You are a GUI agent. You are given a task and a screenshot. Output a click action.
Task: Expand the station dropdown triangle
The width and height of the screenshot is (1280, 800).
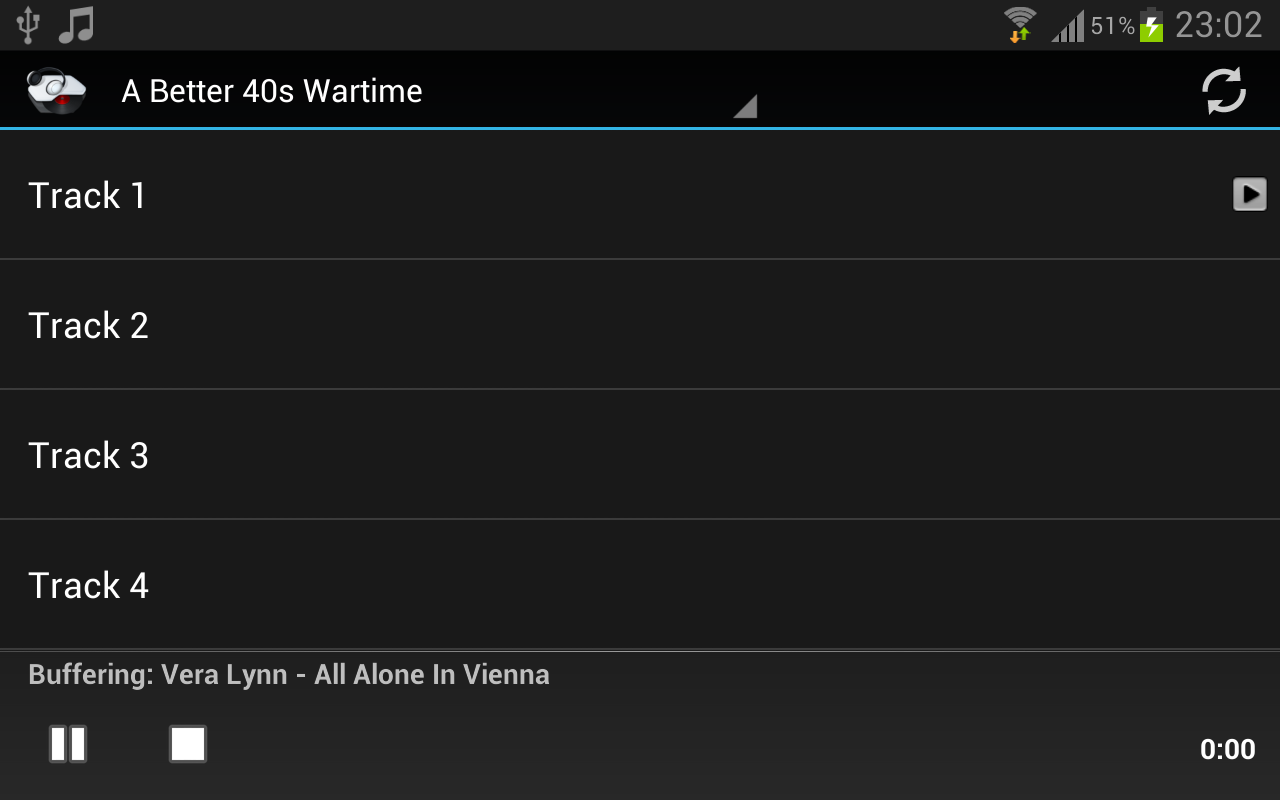click(745, 107)
